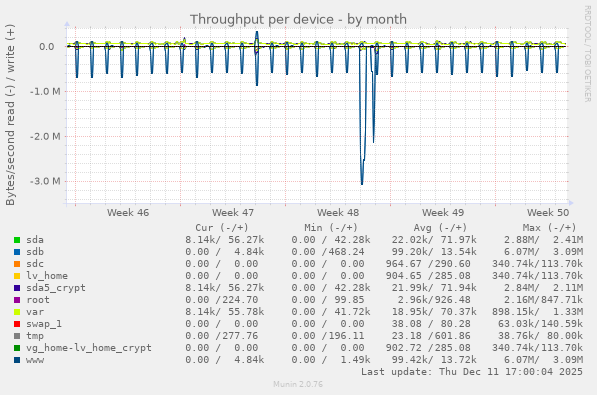Click the 'Week 49' axis label

(443, 213)
